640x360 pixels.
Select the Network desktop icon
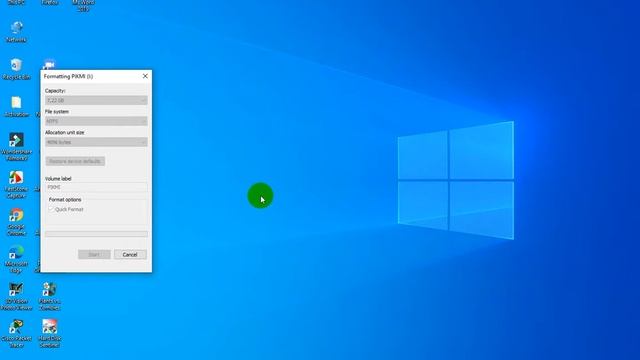click(16, 32)
